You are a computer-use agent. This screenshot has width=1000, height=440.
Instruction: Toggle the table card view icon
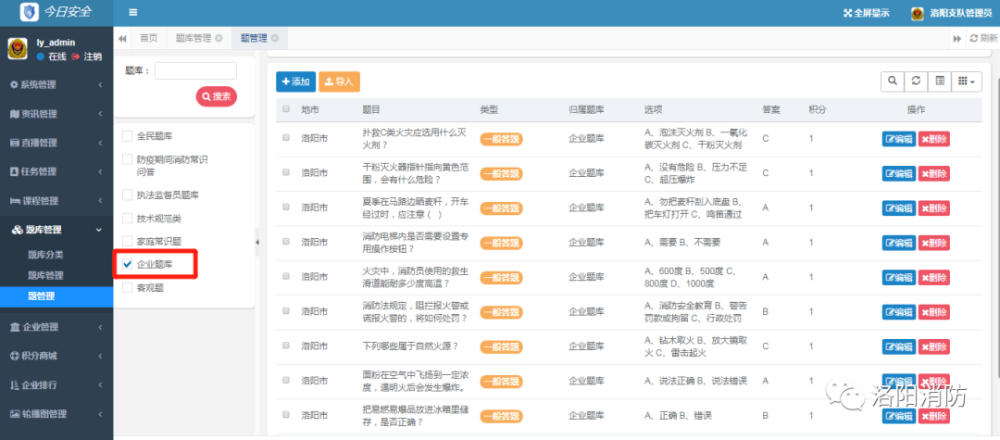tap(939, 81)
